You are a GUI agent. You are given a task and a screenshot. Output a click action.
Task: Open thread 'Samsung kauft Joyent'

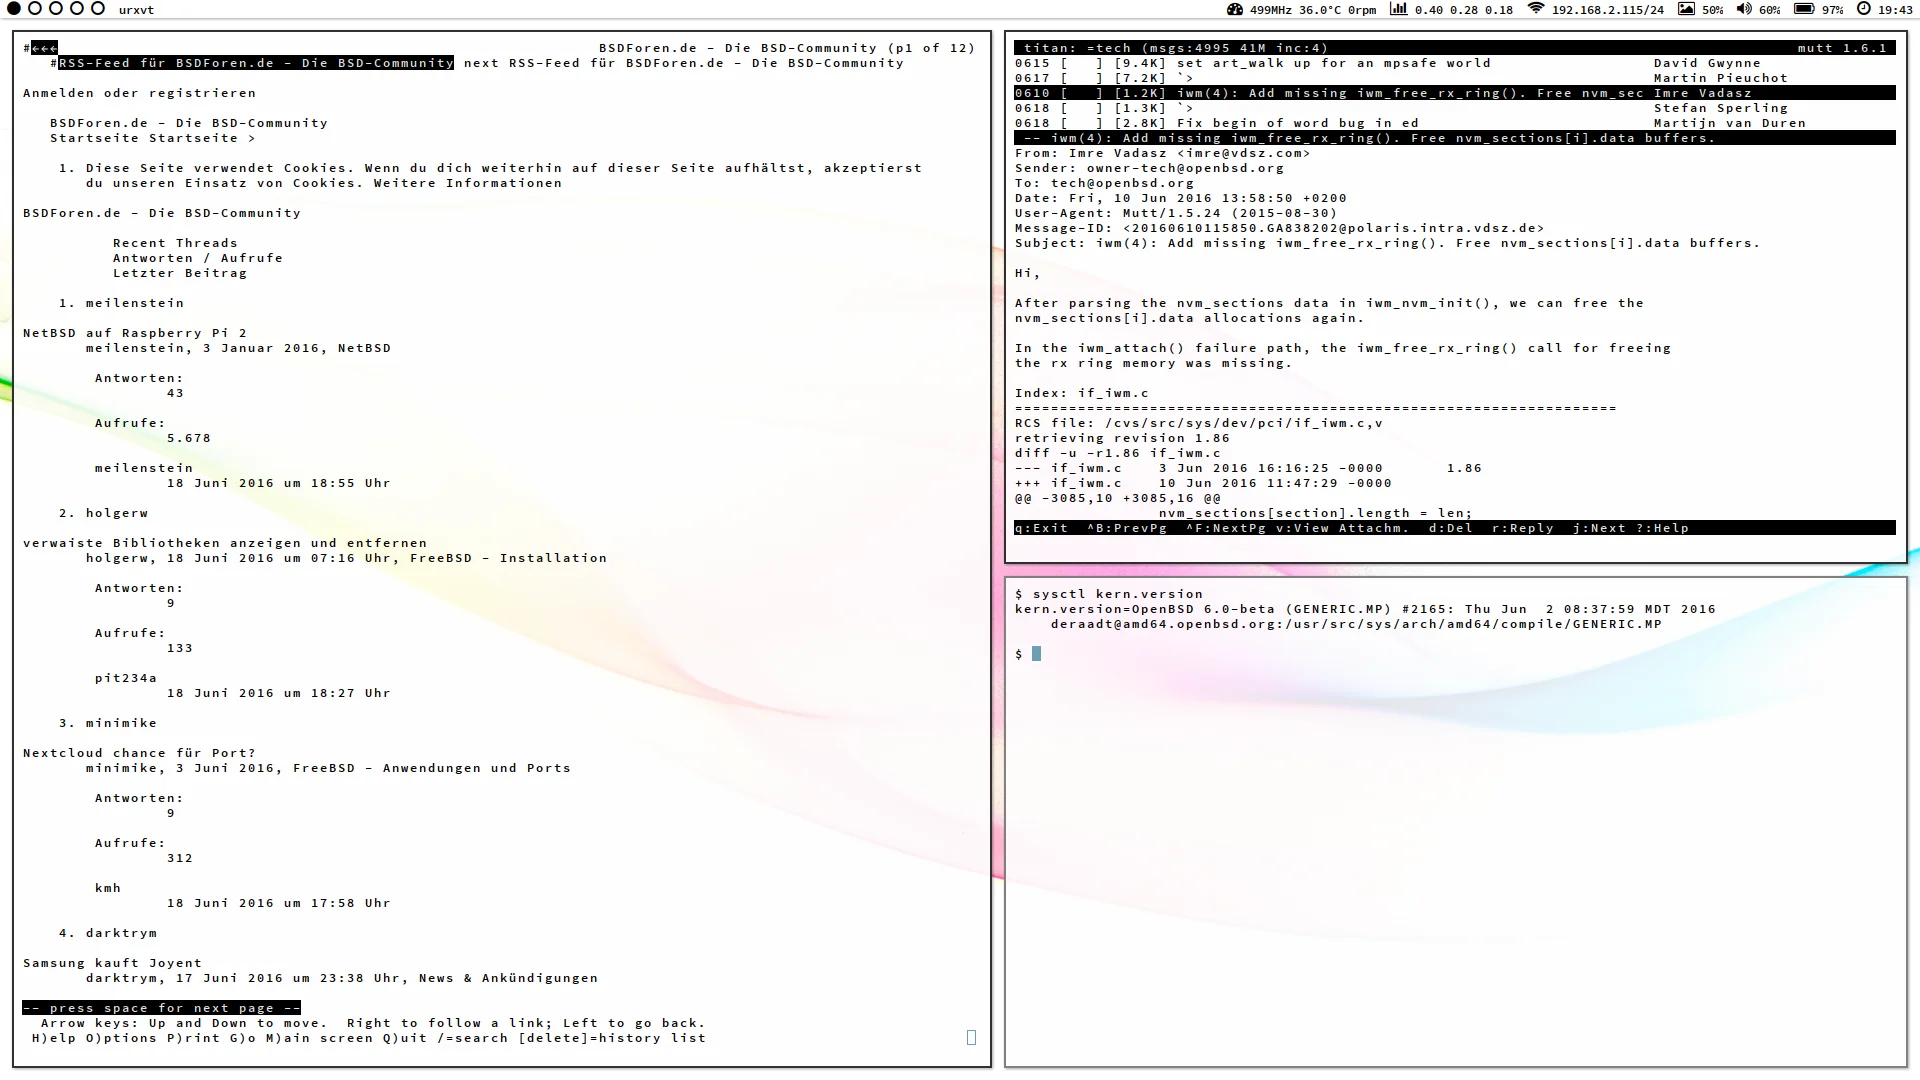pyautogui.click(x=112, y=963)
